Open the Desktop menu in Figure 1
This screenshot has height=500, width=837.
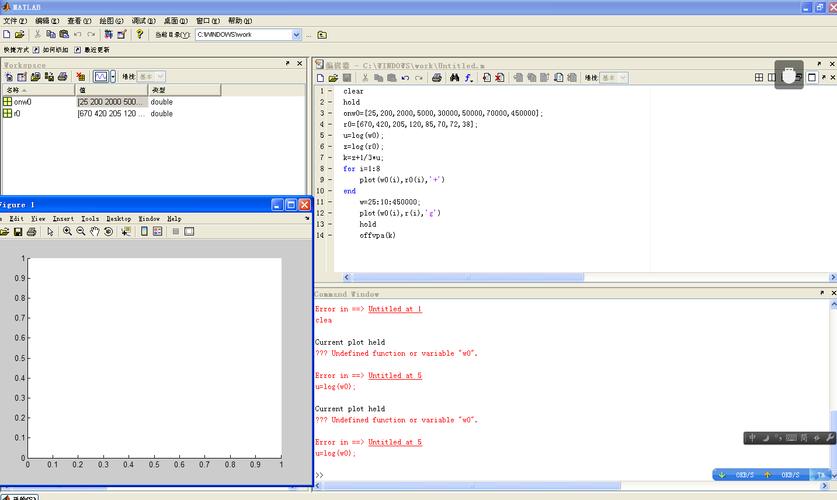point(119,219)
